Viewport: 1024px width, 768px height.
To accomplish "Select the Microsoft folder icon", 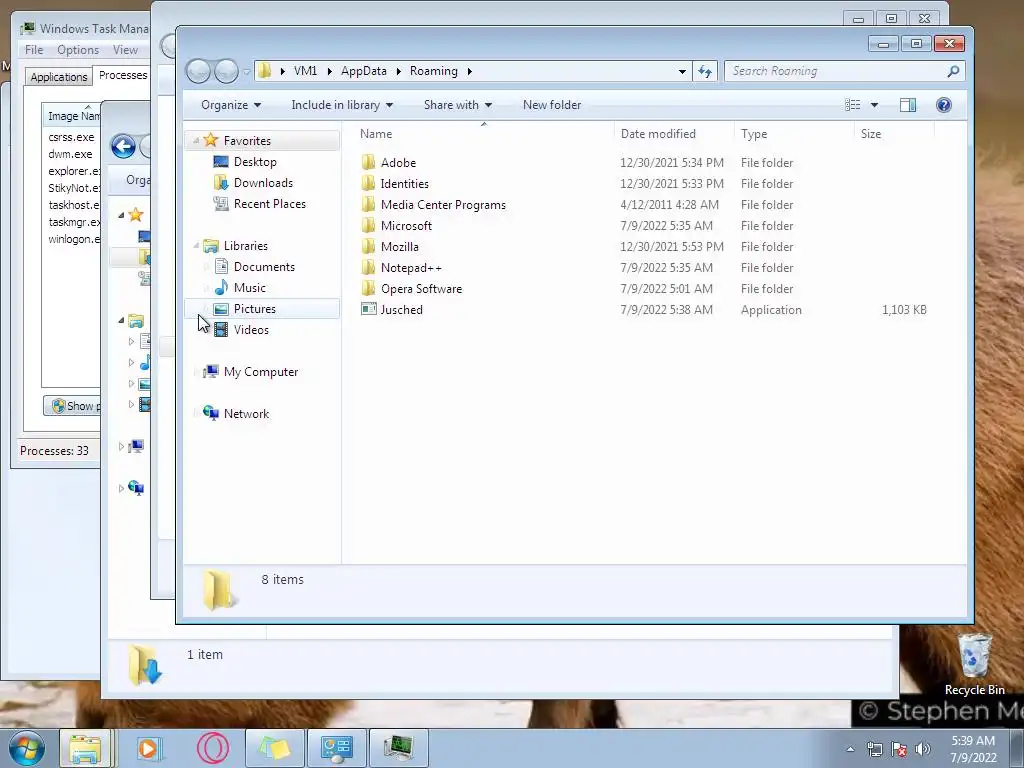I will (368, 225).
